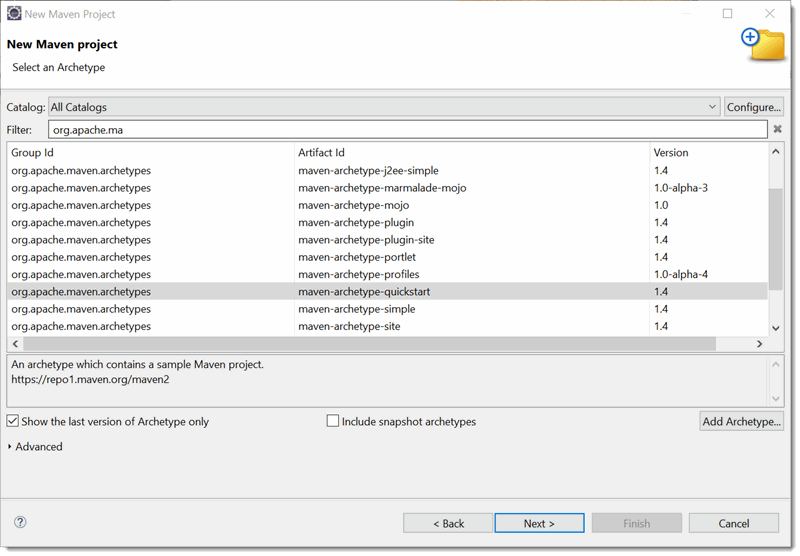The height and width of the screenshot is (556, 800).
Task: Click the Add Archetype... button
Action: point(741,421)
